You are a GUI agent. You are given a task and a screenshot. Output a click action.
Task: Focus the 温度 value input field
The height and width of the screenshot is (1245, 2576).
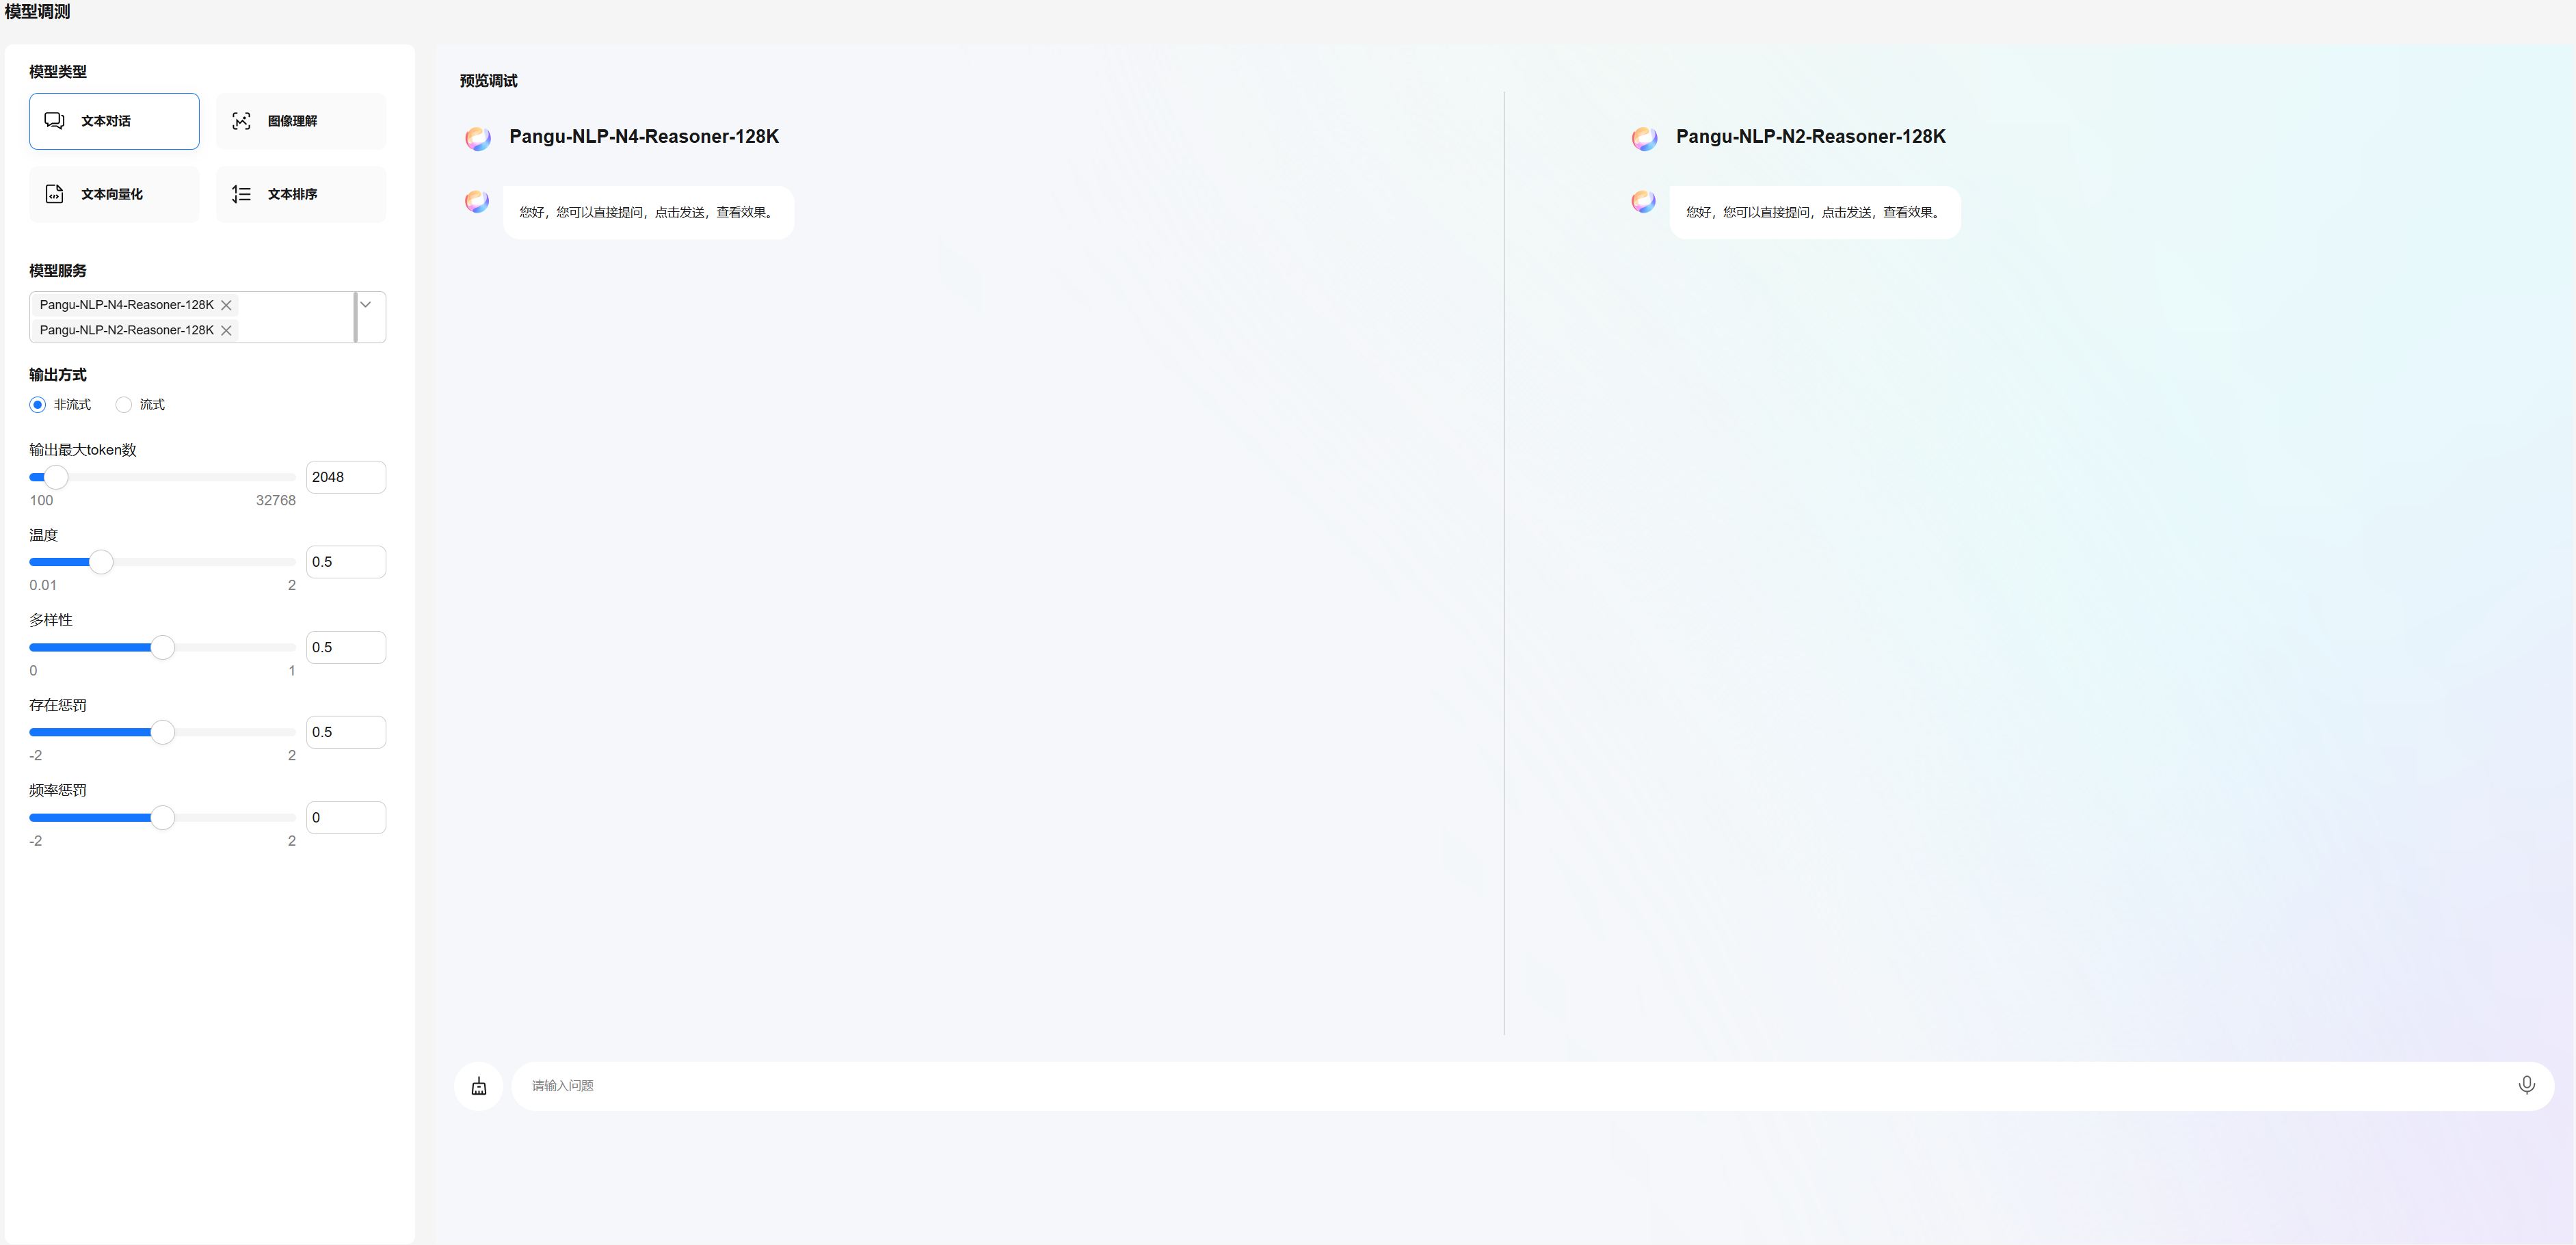[x=346, y=562]
